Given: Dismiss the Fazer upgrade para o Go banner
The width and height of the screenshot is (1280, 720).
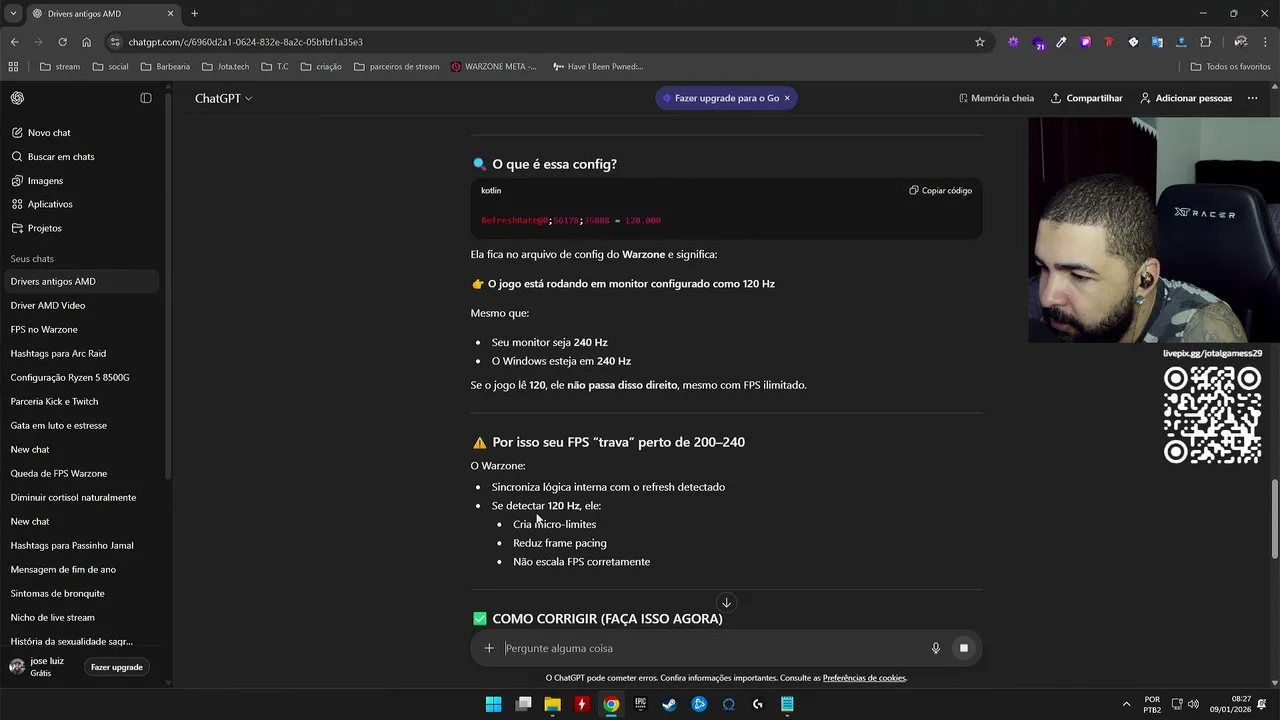Looking at the screenshot, I should coord(787,98).
